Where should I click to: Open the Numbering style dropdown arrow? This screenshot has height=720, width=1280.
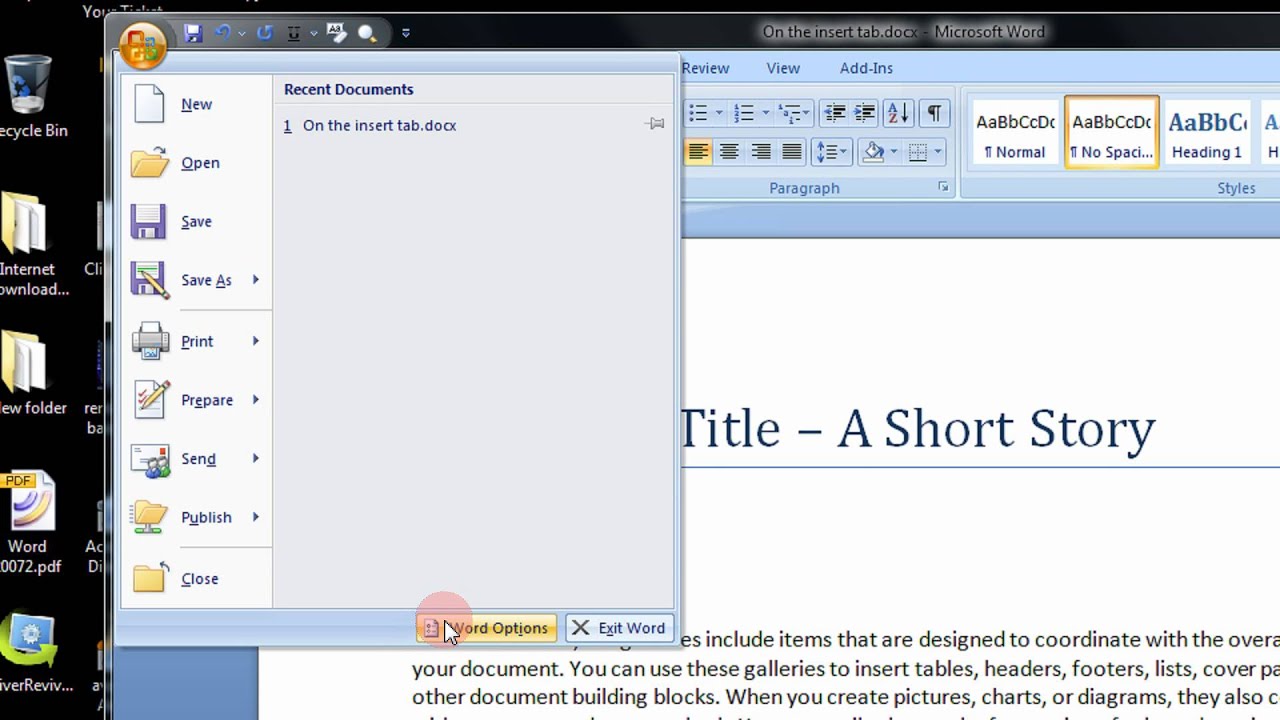765,113
